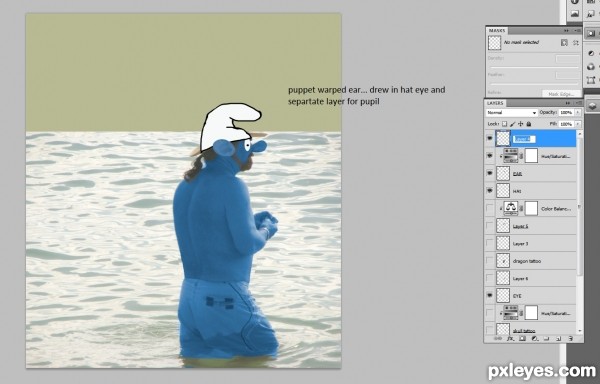This screenshot has width=600, height=384.
Task: Select Layer 3 by its name
Action: [x=520, y=244]
